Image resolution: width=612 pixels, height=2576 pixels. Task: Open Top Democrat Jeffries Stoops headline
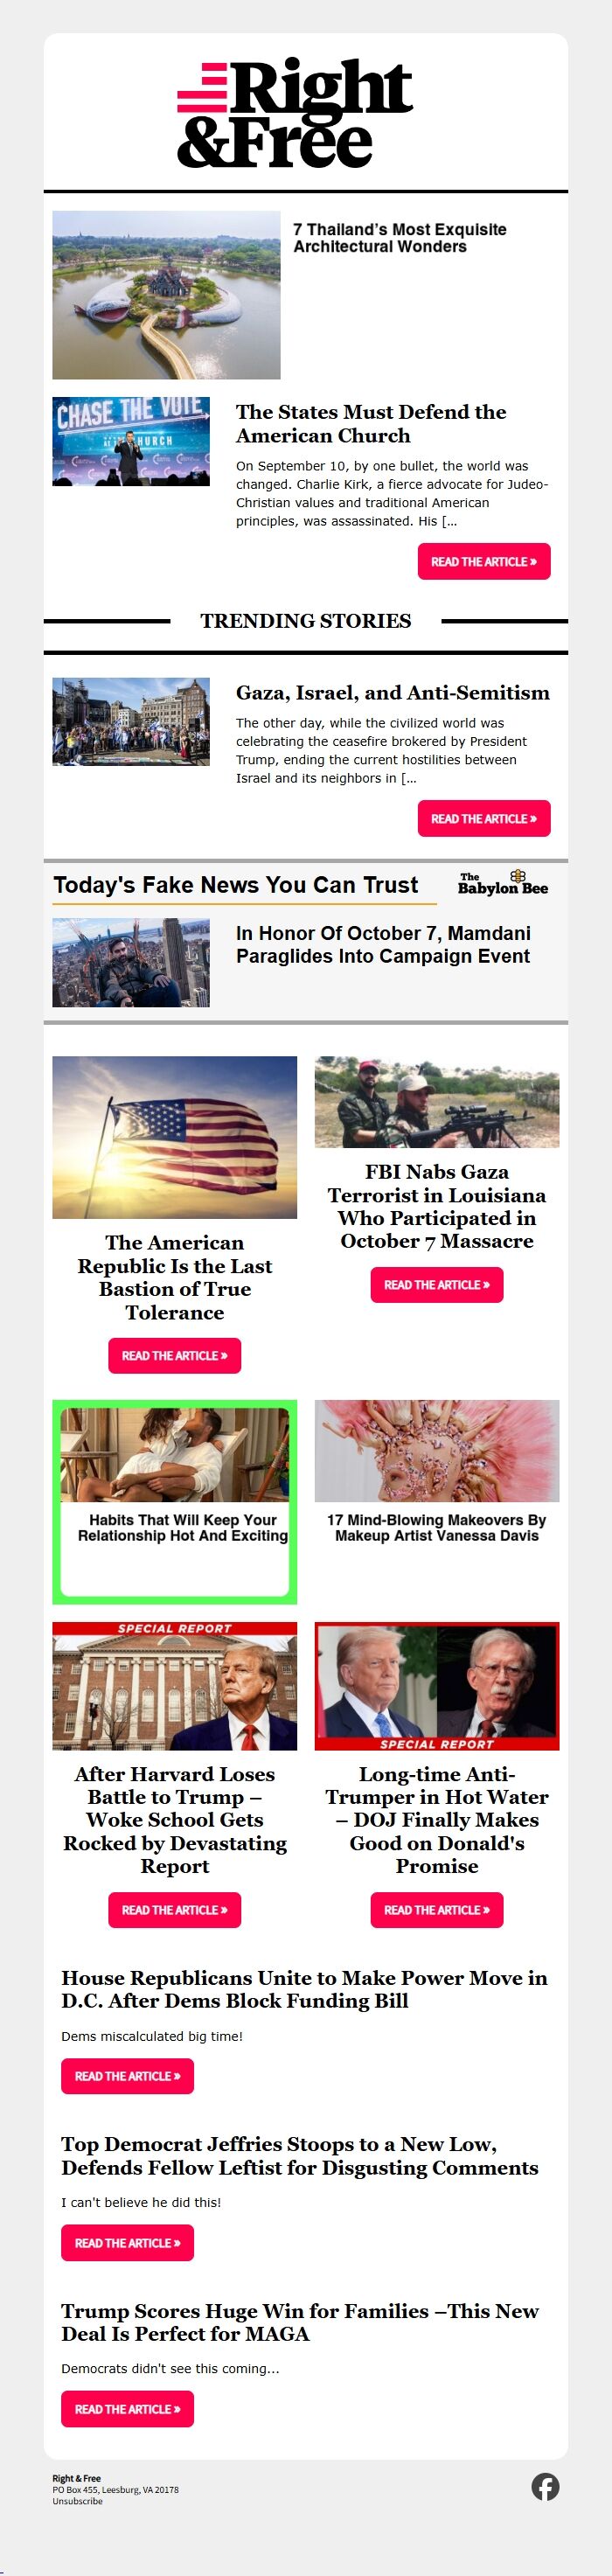coord(300,2155)
